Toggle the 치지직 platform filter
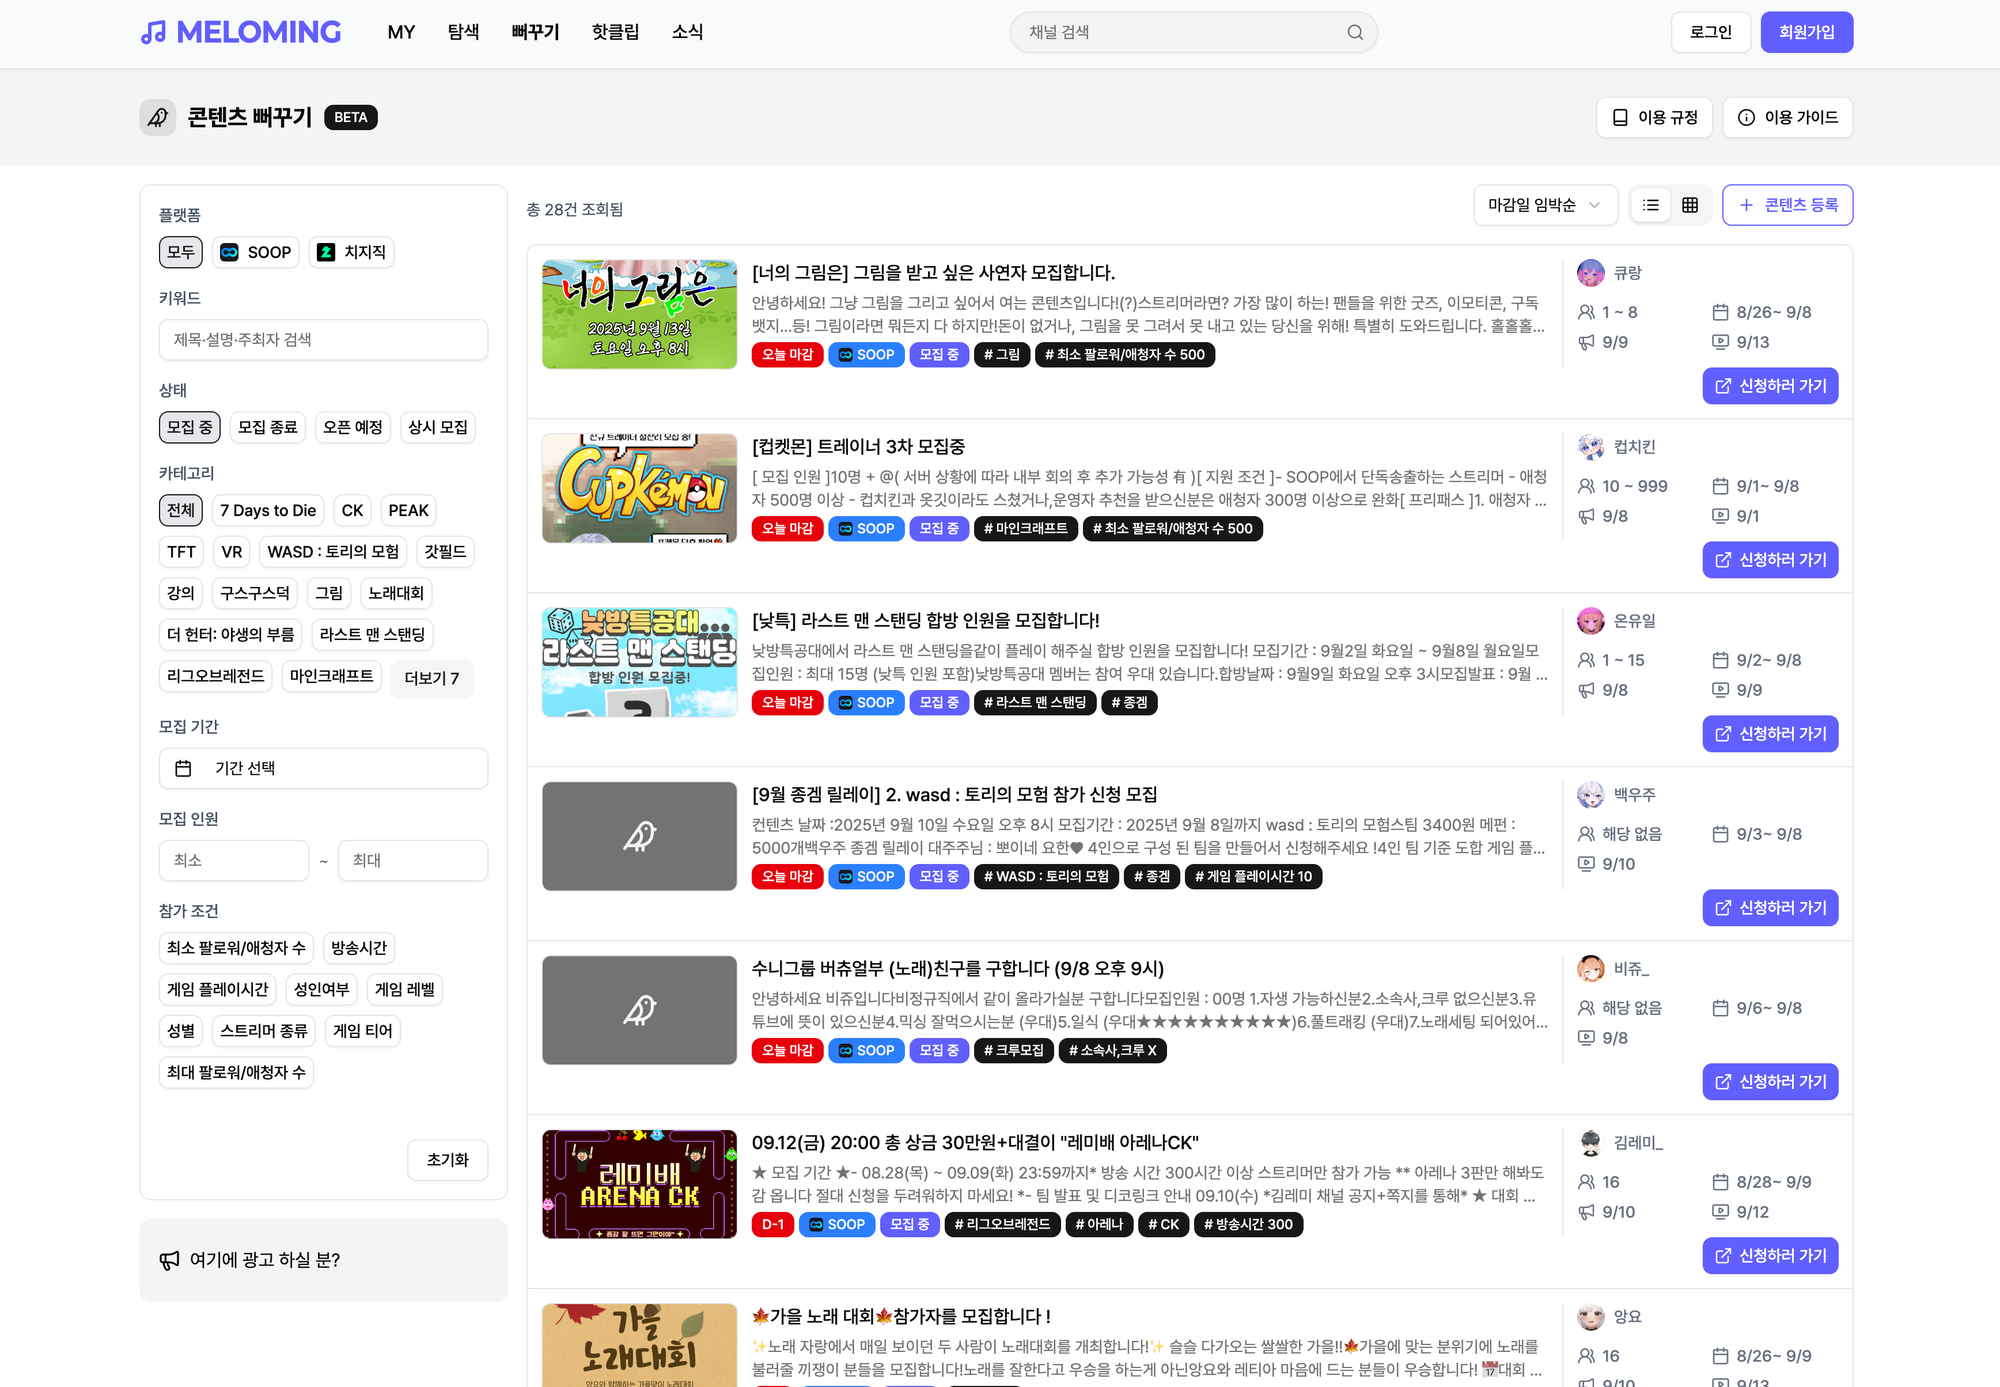 352,252
